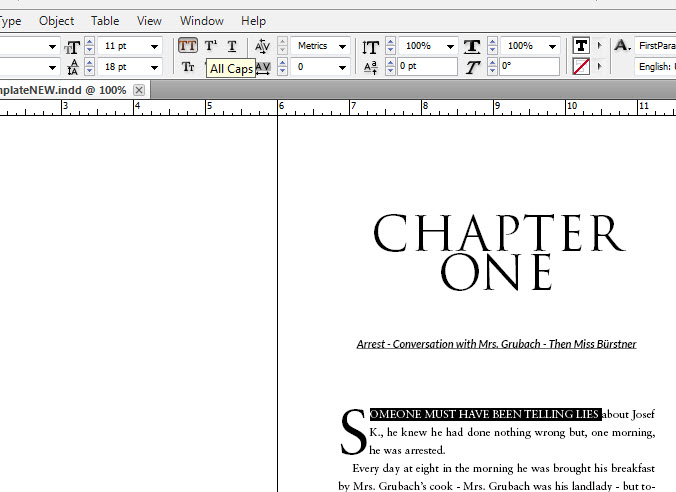Toggle the Superscript button
Image resolution: width=676 pixels, height=492 pixels.
(x=210, y=46)
